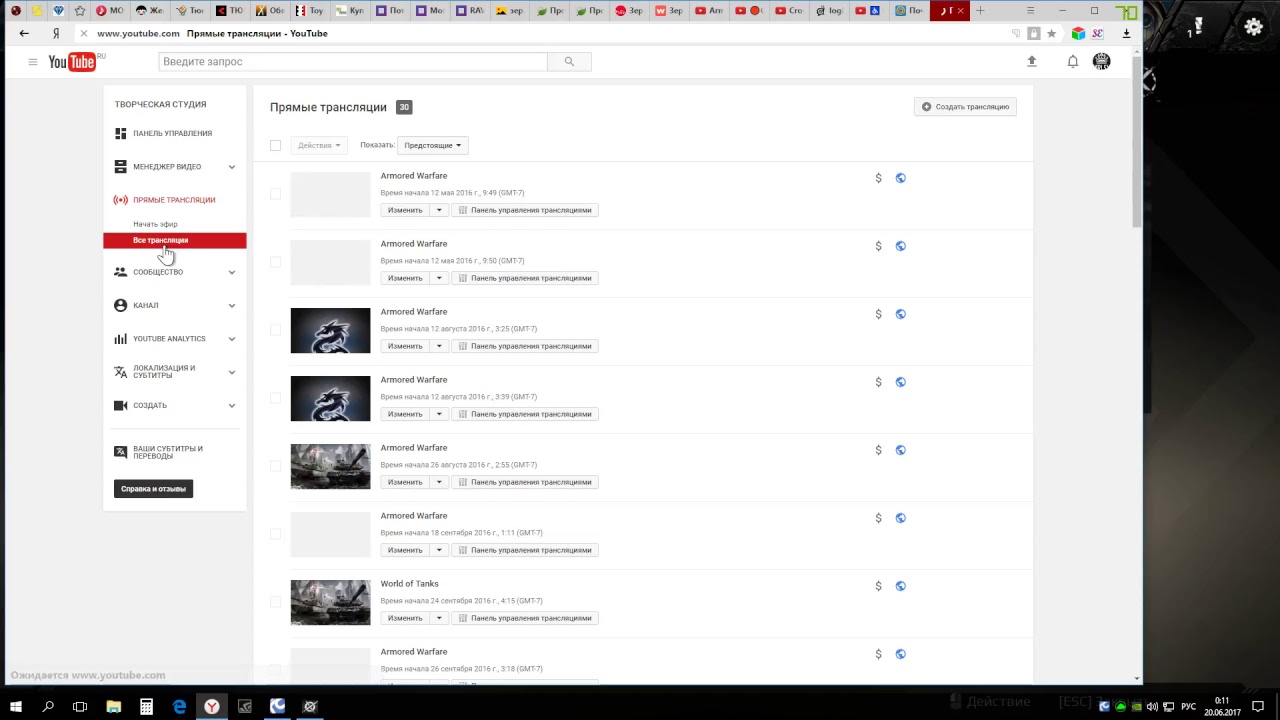Open a new browser tab with plus

tap(980, 11)
